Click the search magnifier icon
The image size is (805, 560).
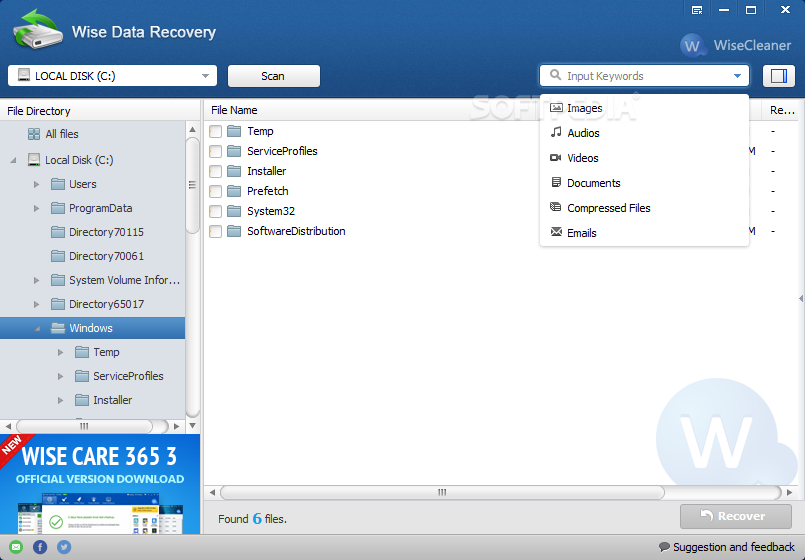click(x=555, y=75)
